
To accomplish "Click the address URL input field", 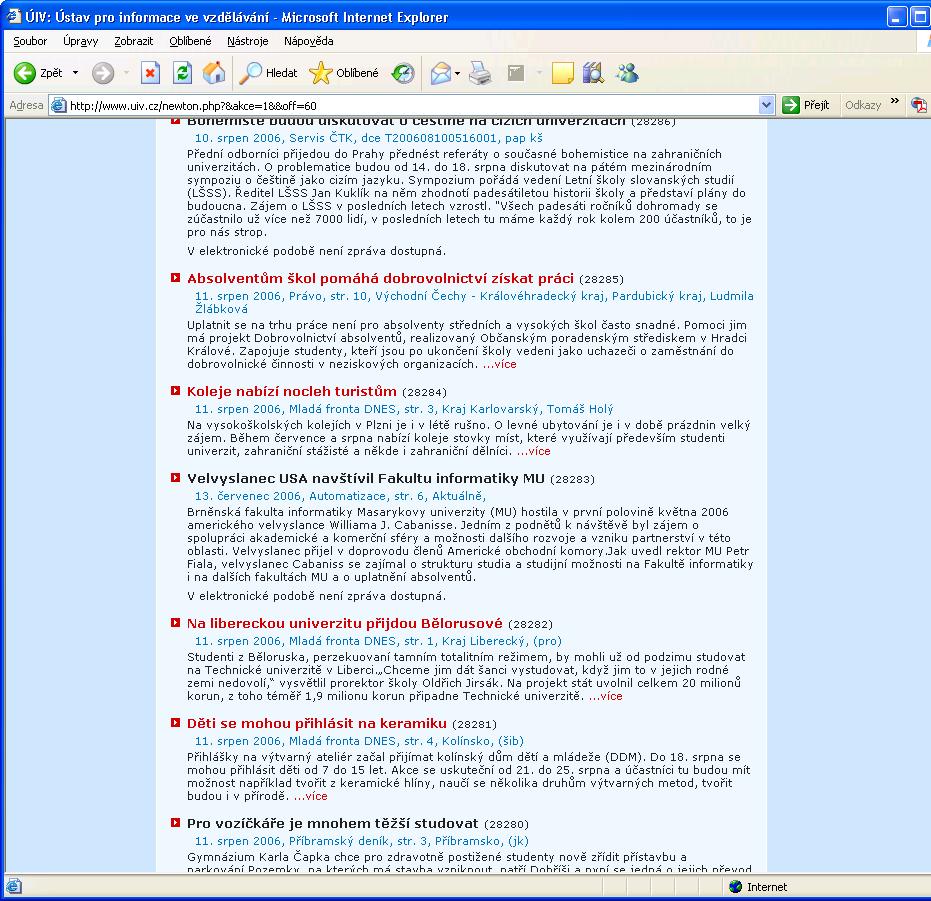I will tap(413, 105).
